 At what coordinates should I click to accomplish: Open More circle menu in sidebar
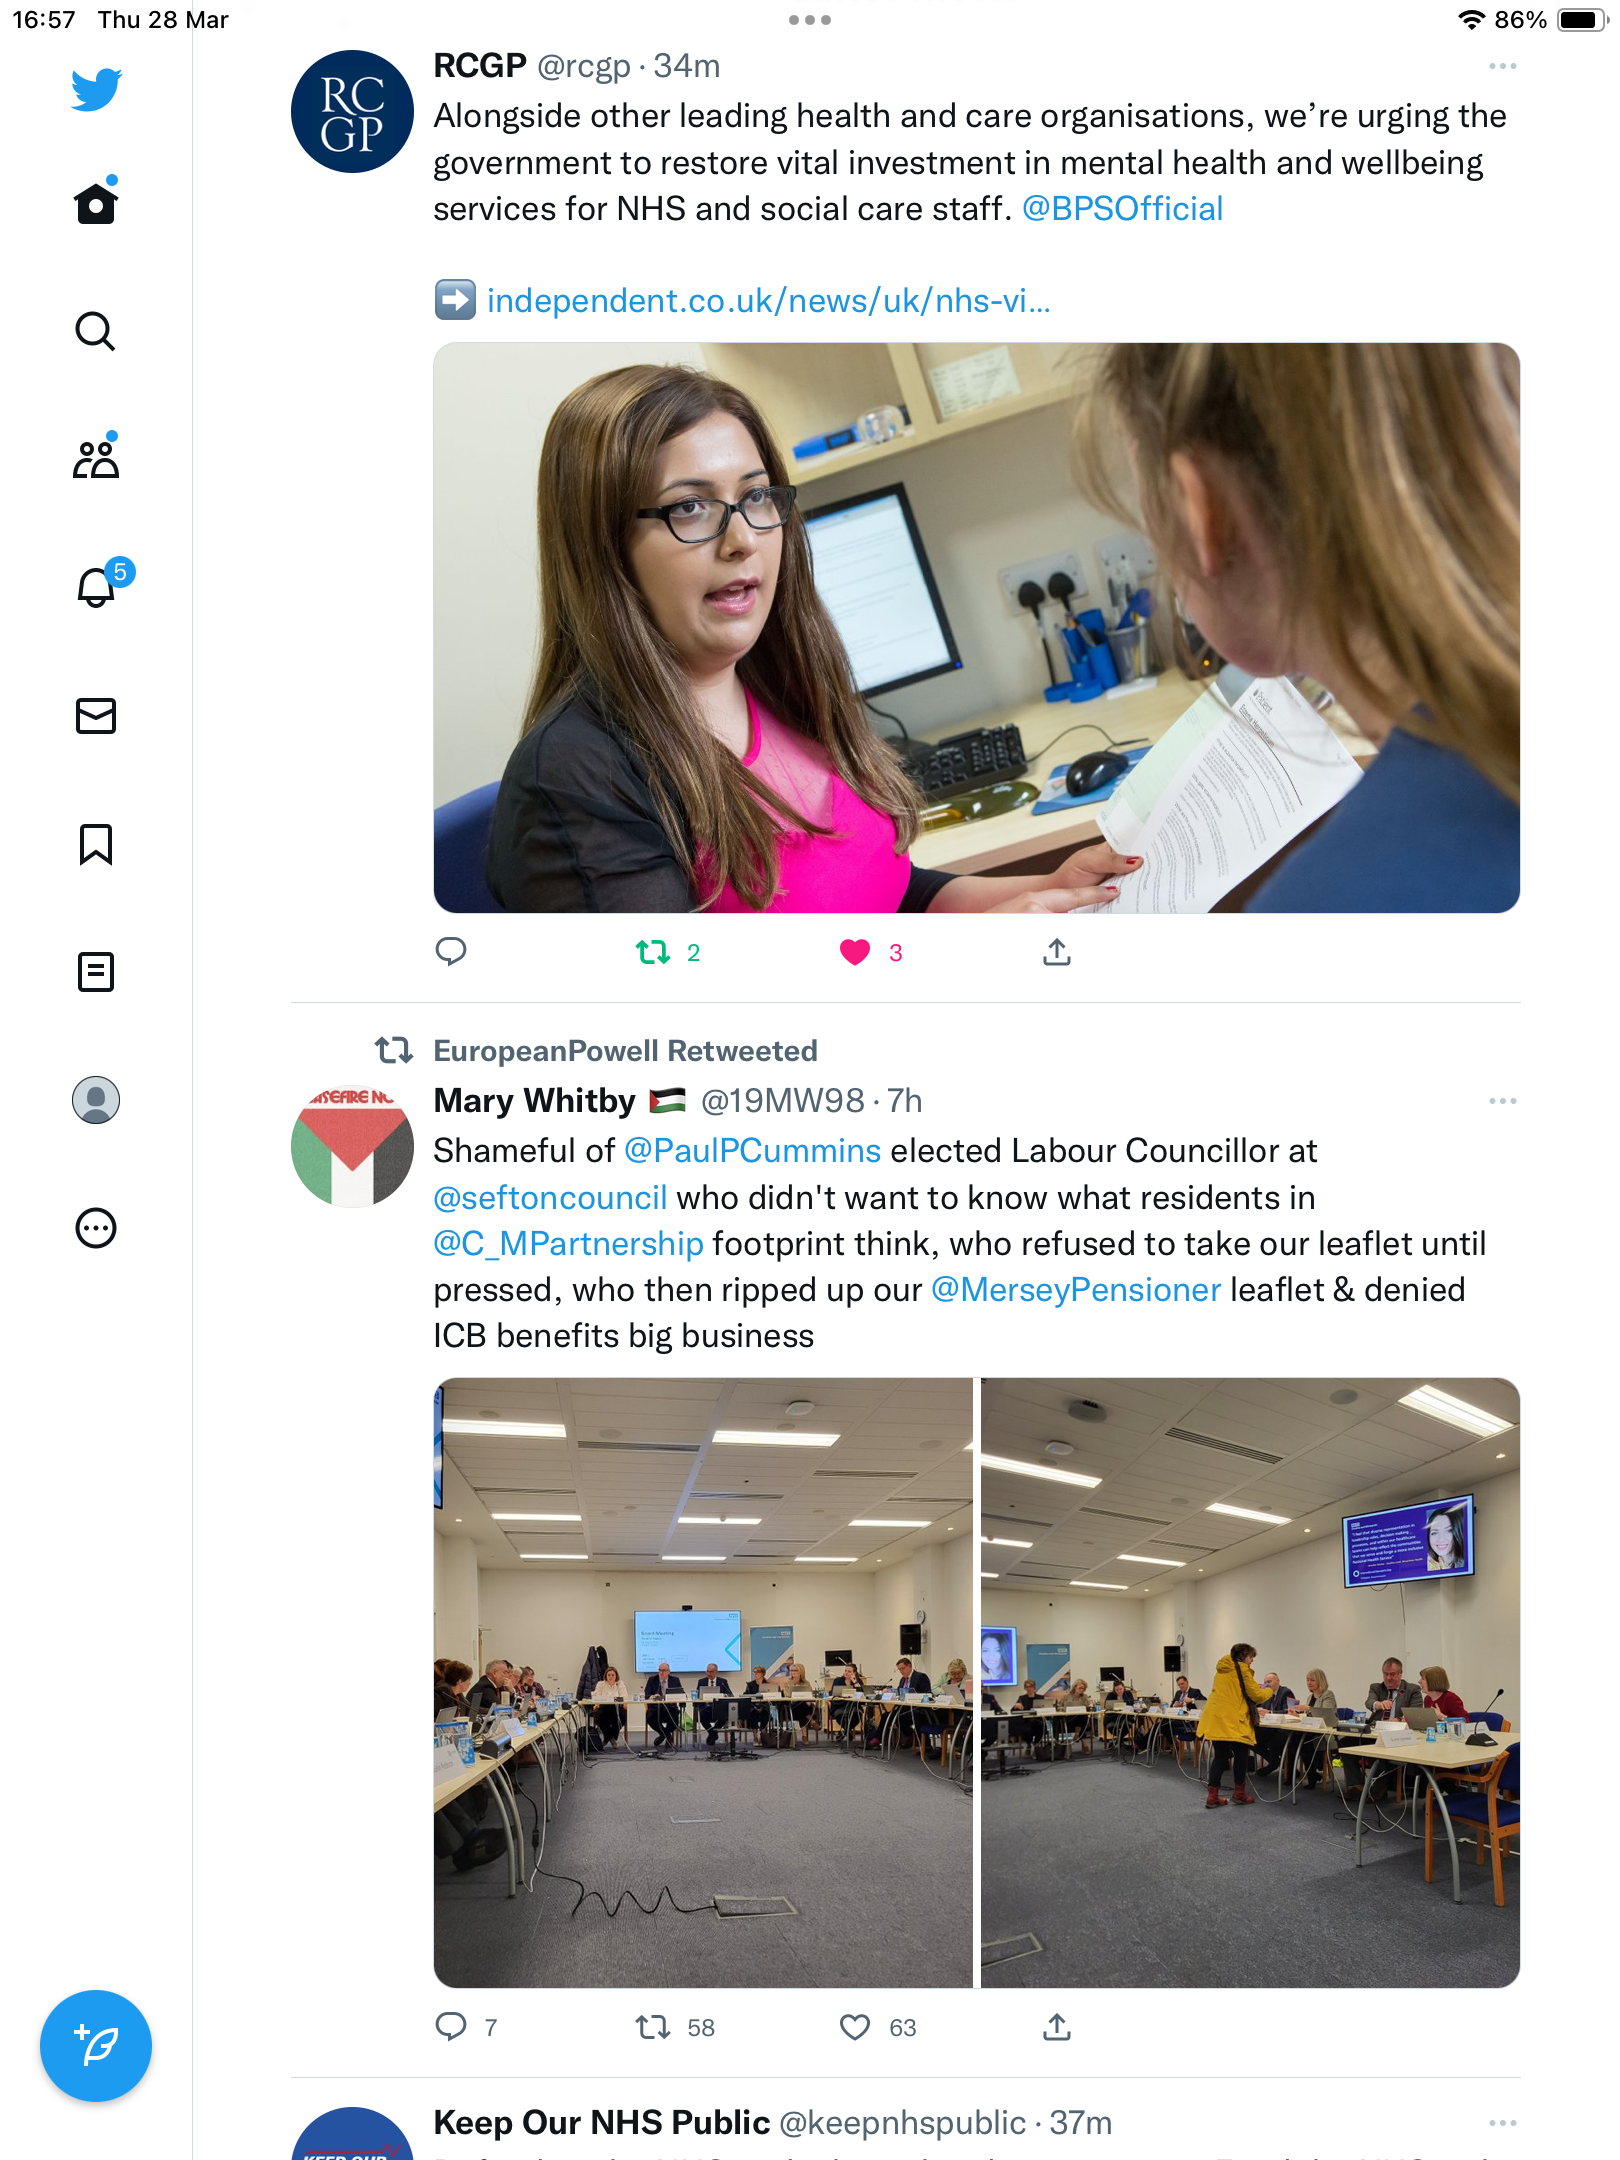[x=96, y=1228]
